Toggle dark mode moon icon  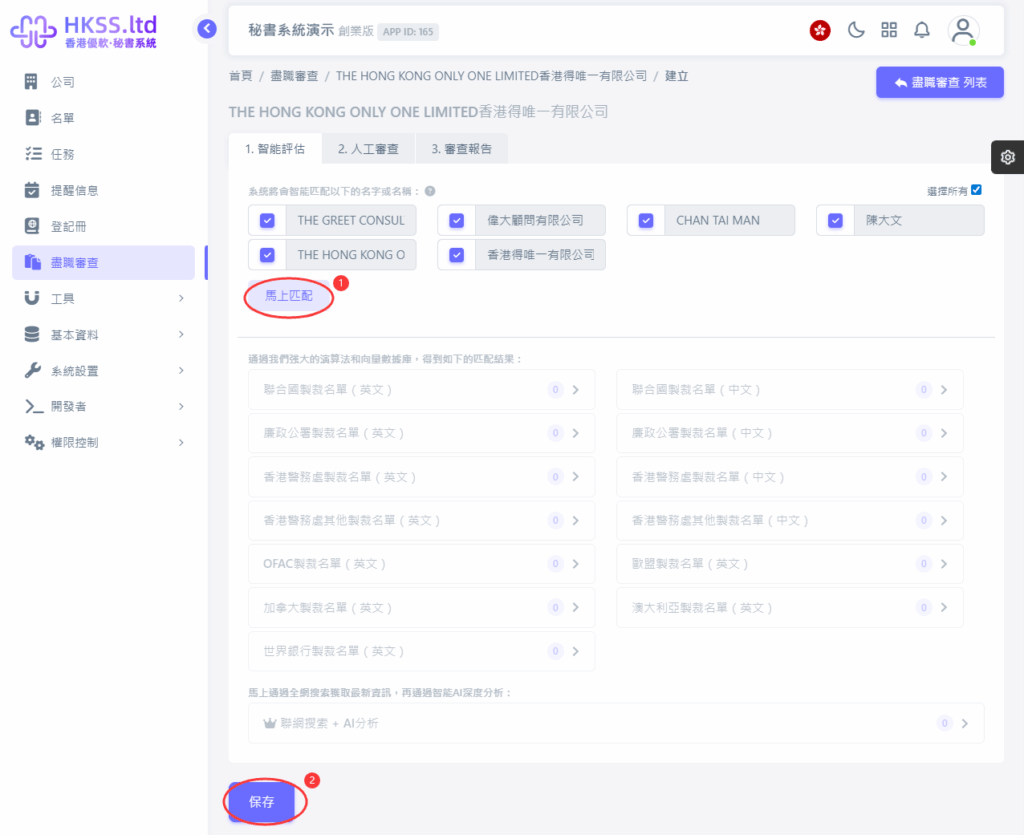point(856,30)
